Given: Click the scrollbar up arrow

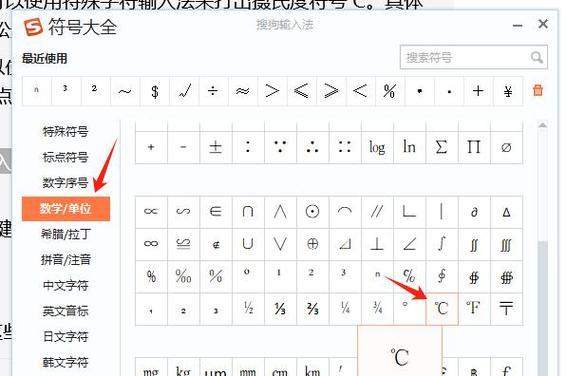Looking at the screenshot, I should [542, 125].
